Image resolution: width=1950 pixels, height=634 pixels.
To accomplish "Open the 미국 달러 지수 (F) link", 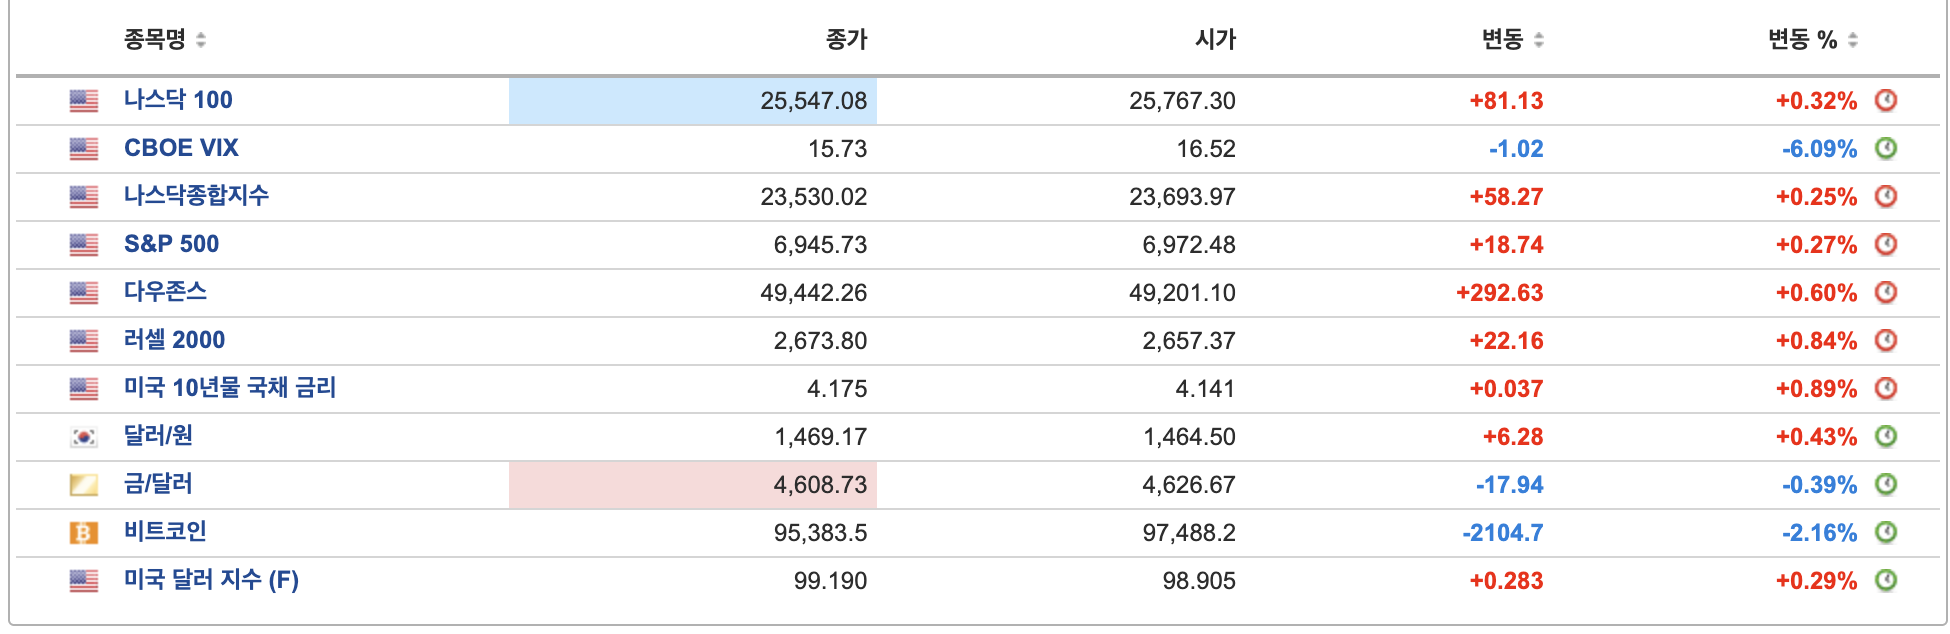I will click(x=211, y=580).
